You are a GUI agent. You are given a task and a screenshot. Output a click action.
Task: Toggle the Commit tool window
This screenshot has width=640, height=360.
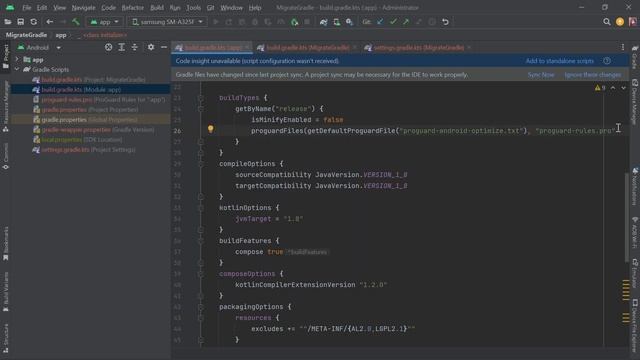pyautogui.click(x=6, y=157)
